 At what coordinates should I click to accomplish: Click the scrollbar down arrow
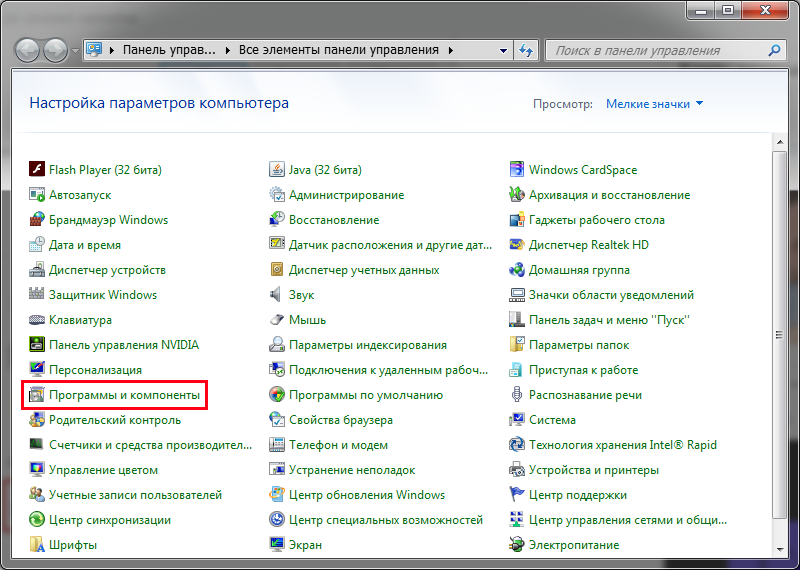pyautogui.click(x=779, y=550)
